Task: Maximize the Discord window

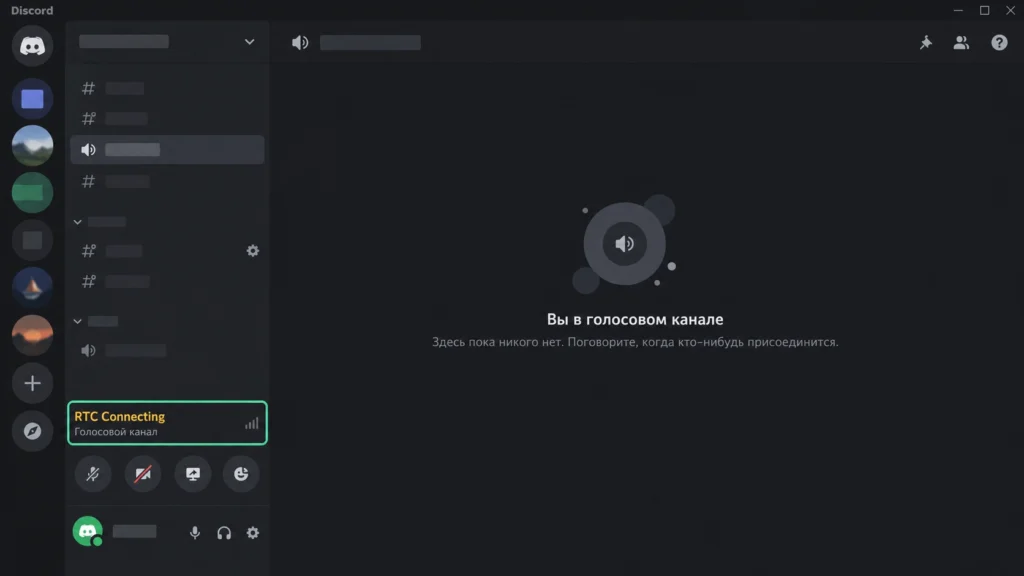Action: click(x=984, y=10)
